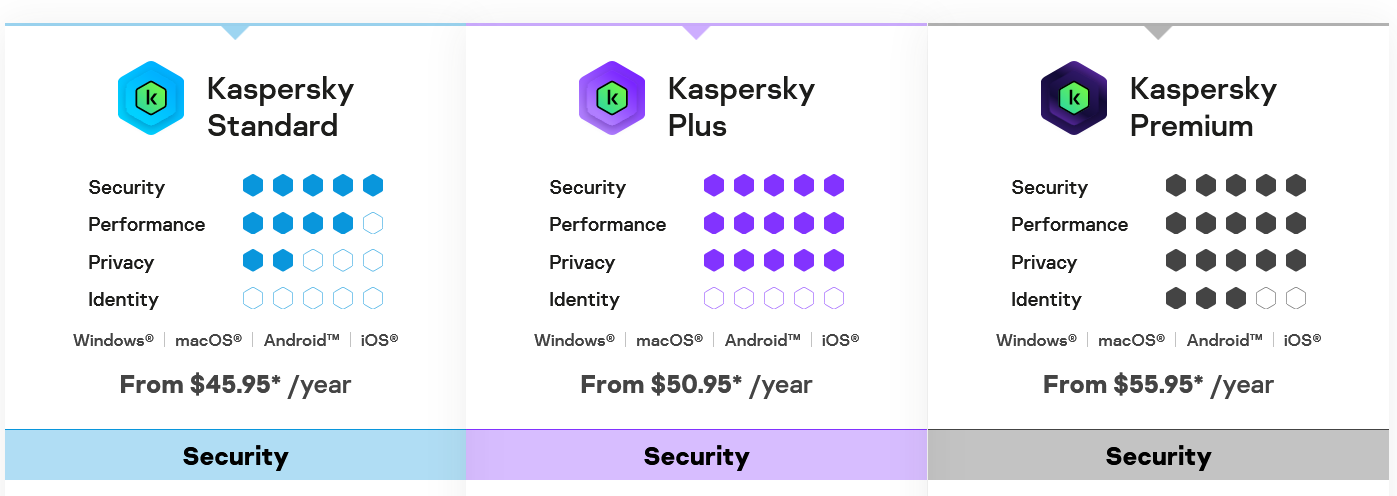This screenshot has height=496, width=1397.
Task: Click the From $45.95 per year price
Action: click(x=235, y=385)
